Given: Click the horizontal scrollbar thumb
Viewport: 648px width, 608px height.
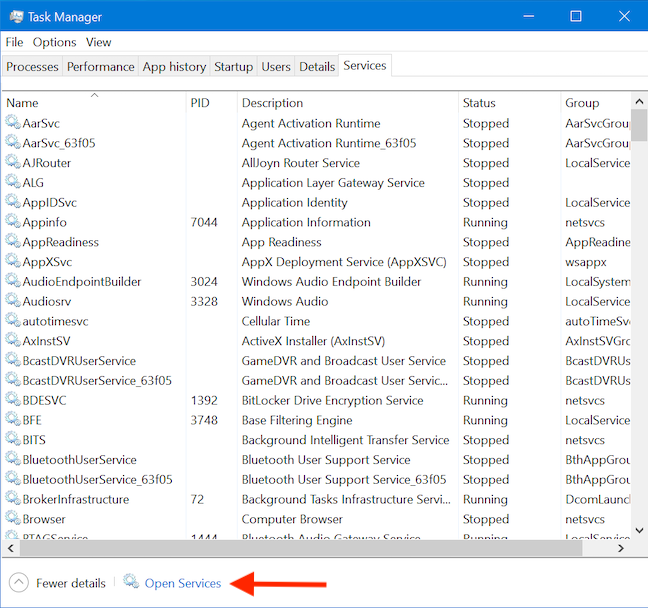Looking at the screenshot, I should coord(301,548).
